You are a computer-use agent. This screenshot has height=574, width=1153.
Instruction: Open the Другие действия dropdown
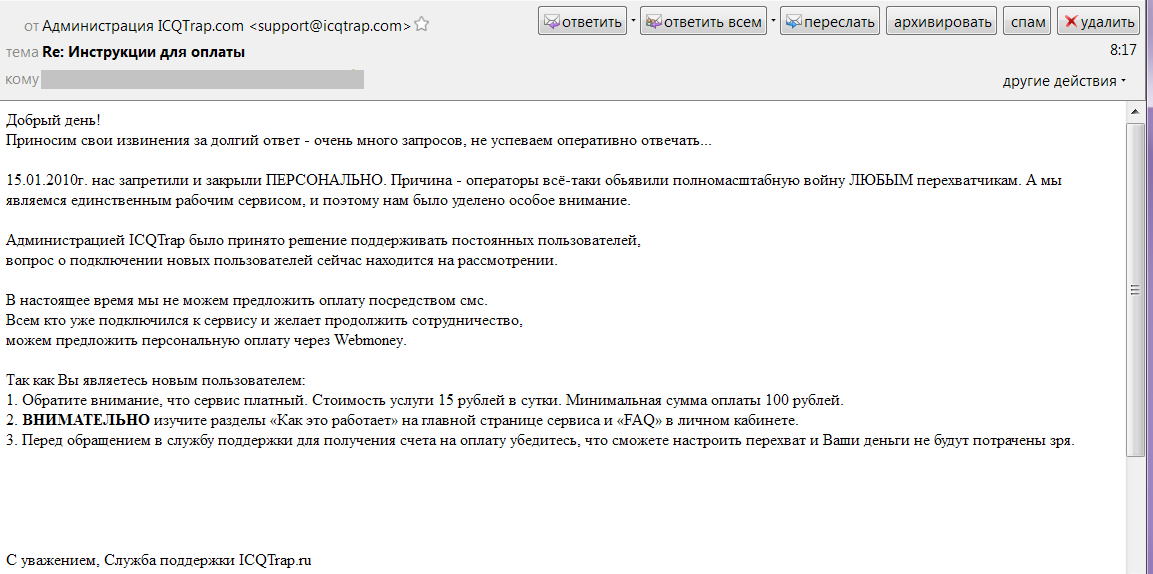pos(1064,81)
